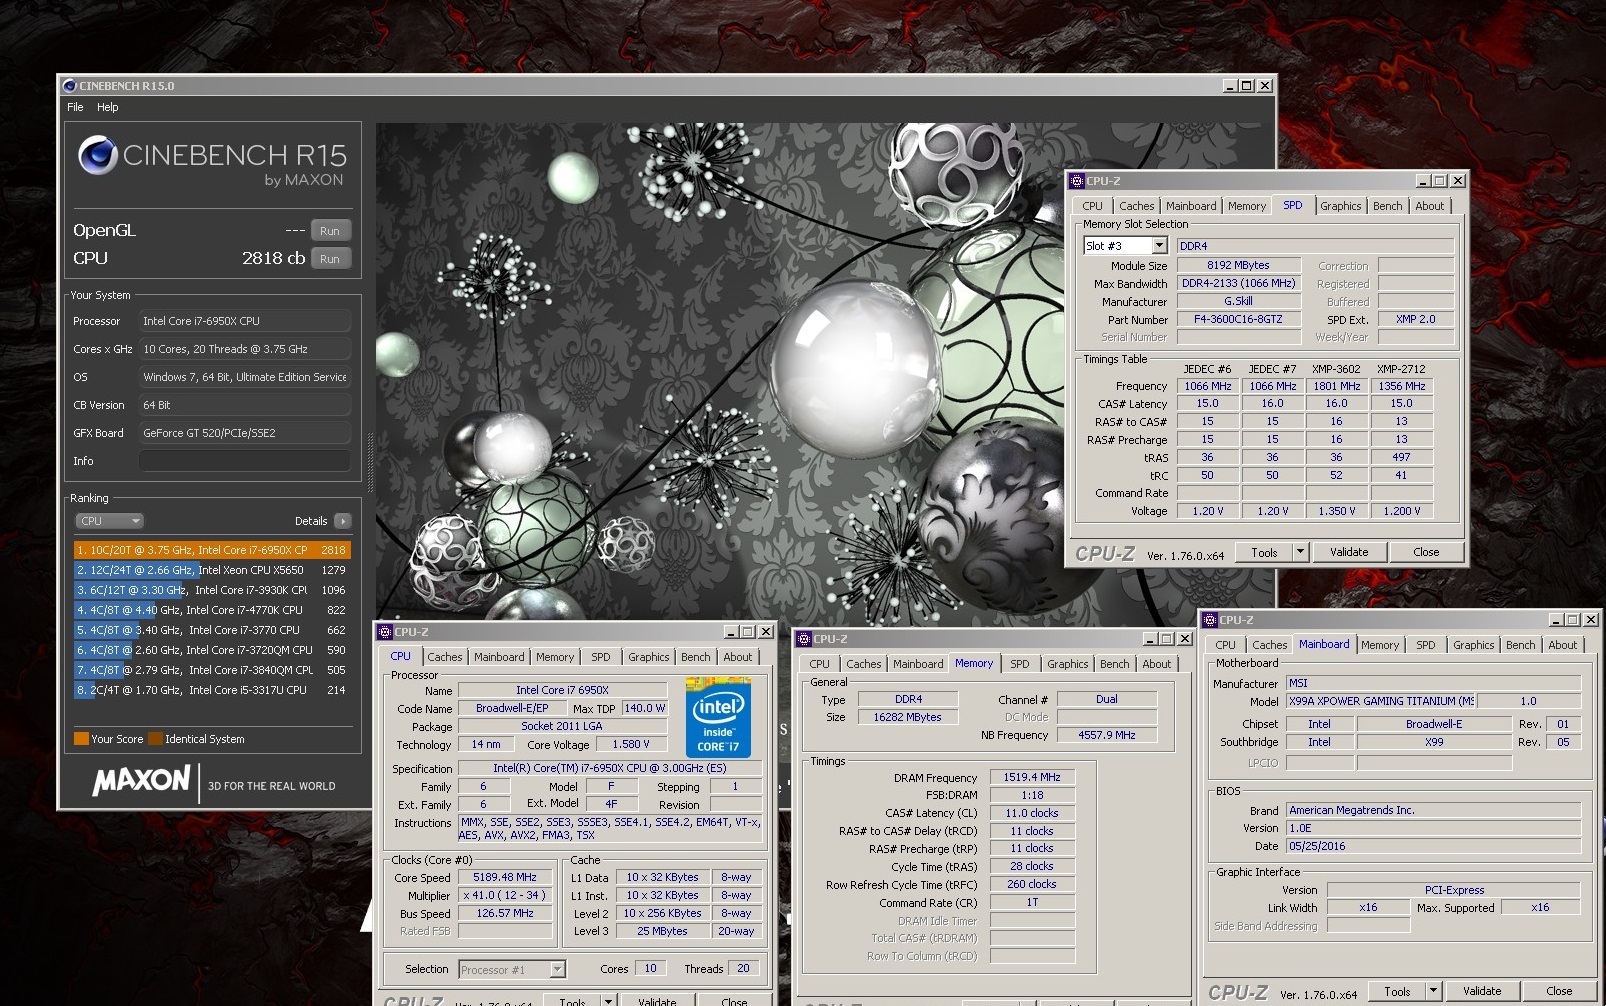Click Validate in the Mainboard window
This screenshot has width=1606, height=1006.
tap(1482, 991)
